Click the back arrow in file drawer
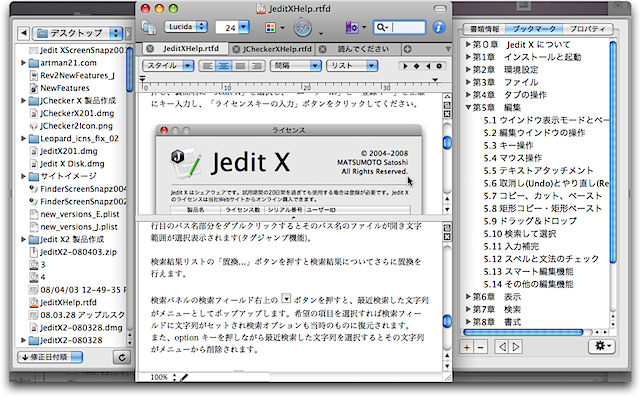The image size is (640, 397). coord(24,33)
